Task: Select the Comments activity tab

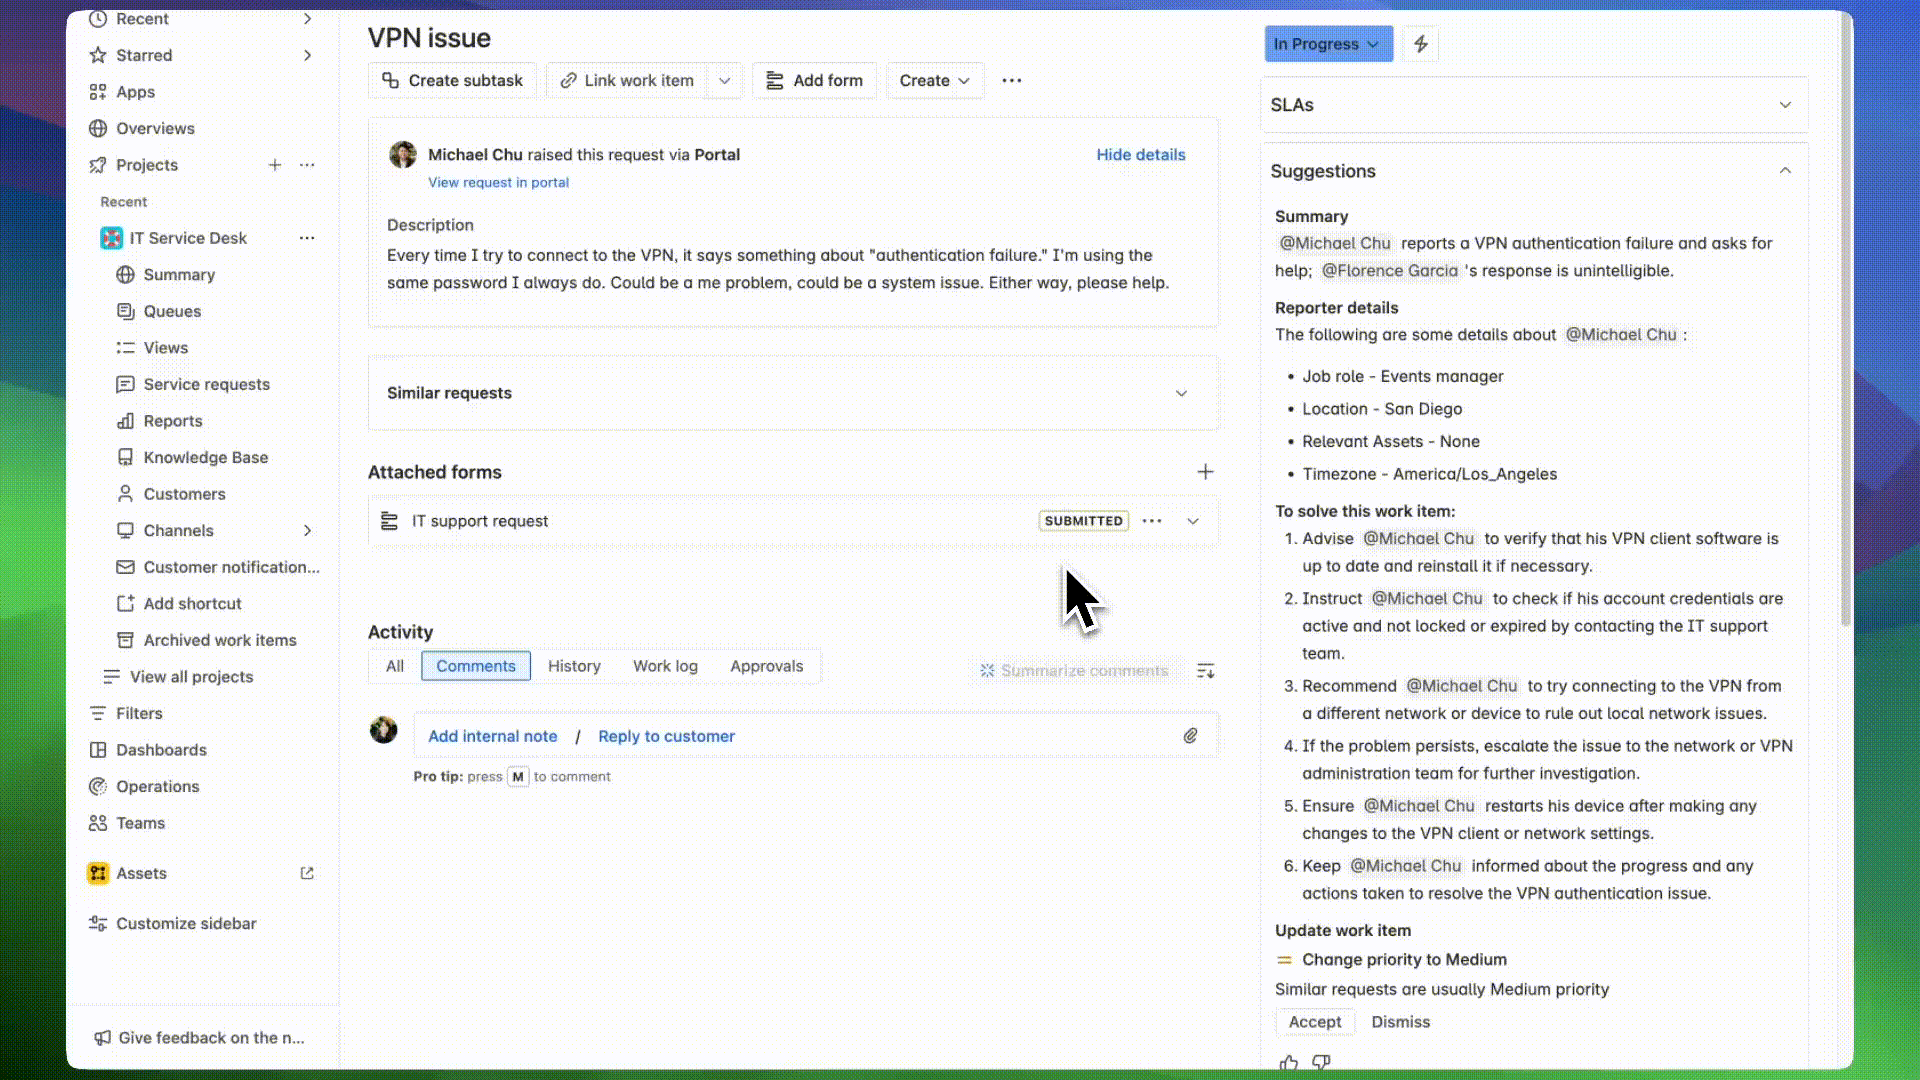Action: click(476, 666)
